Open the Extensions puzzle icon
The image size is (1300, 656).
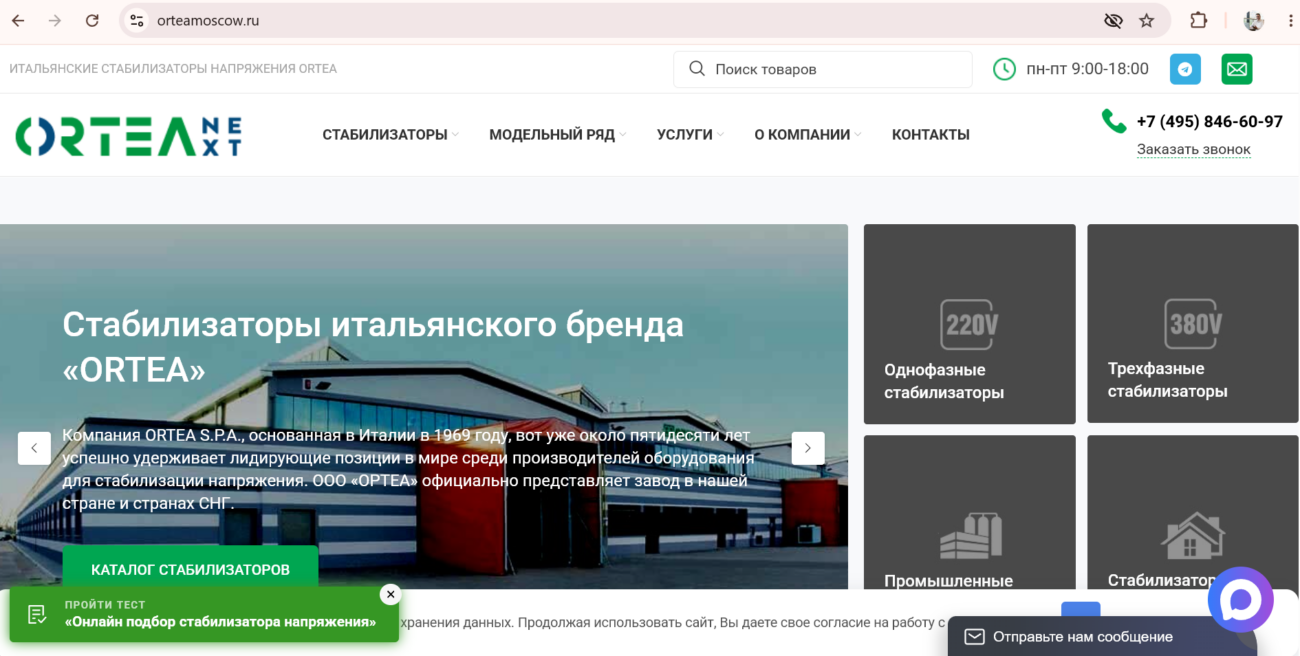coord(1198,20)
